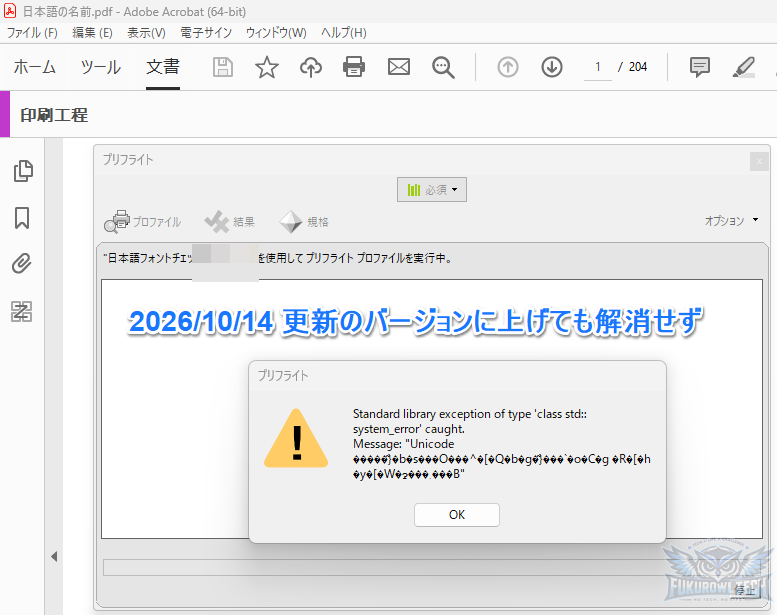This screenshot has height=615, width=777.
Task: Open the ファイル (F) menu
Action: click(32, 33)
